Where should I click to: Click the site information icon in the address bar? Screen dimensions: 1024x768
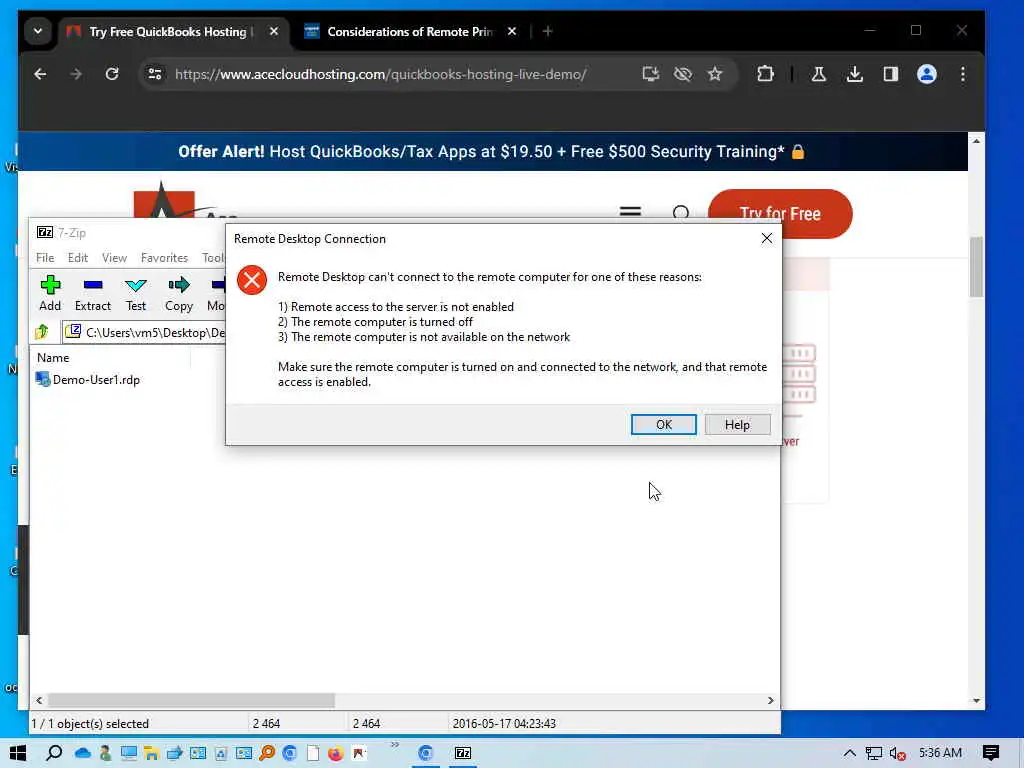[x=155, y=74]
